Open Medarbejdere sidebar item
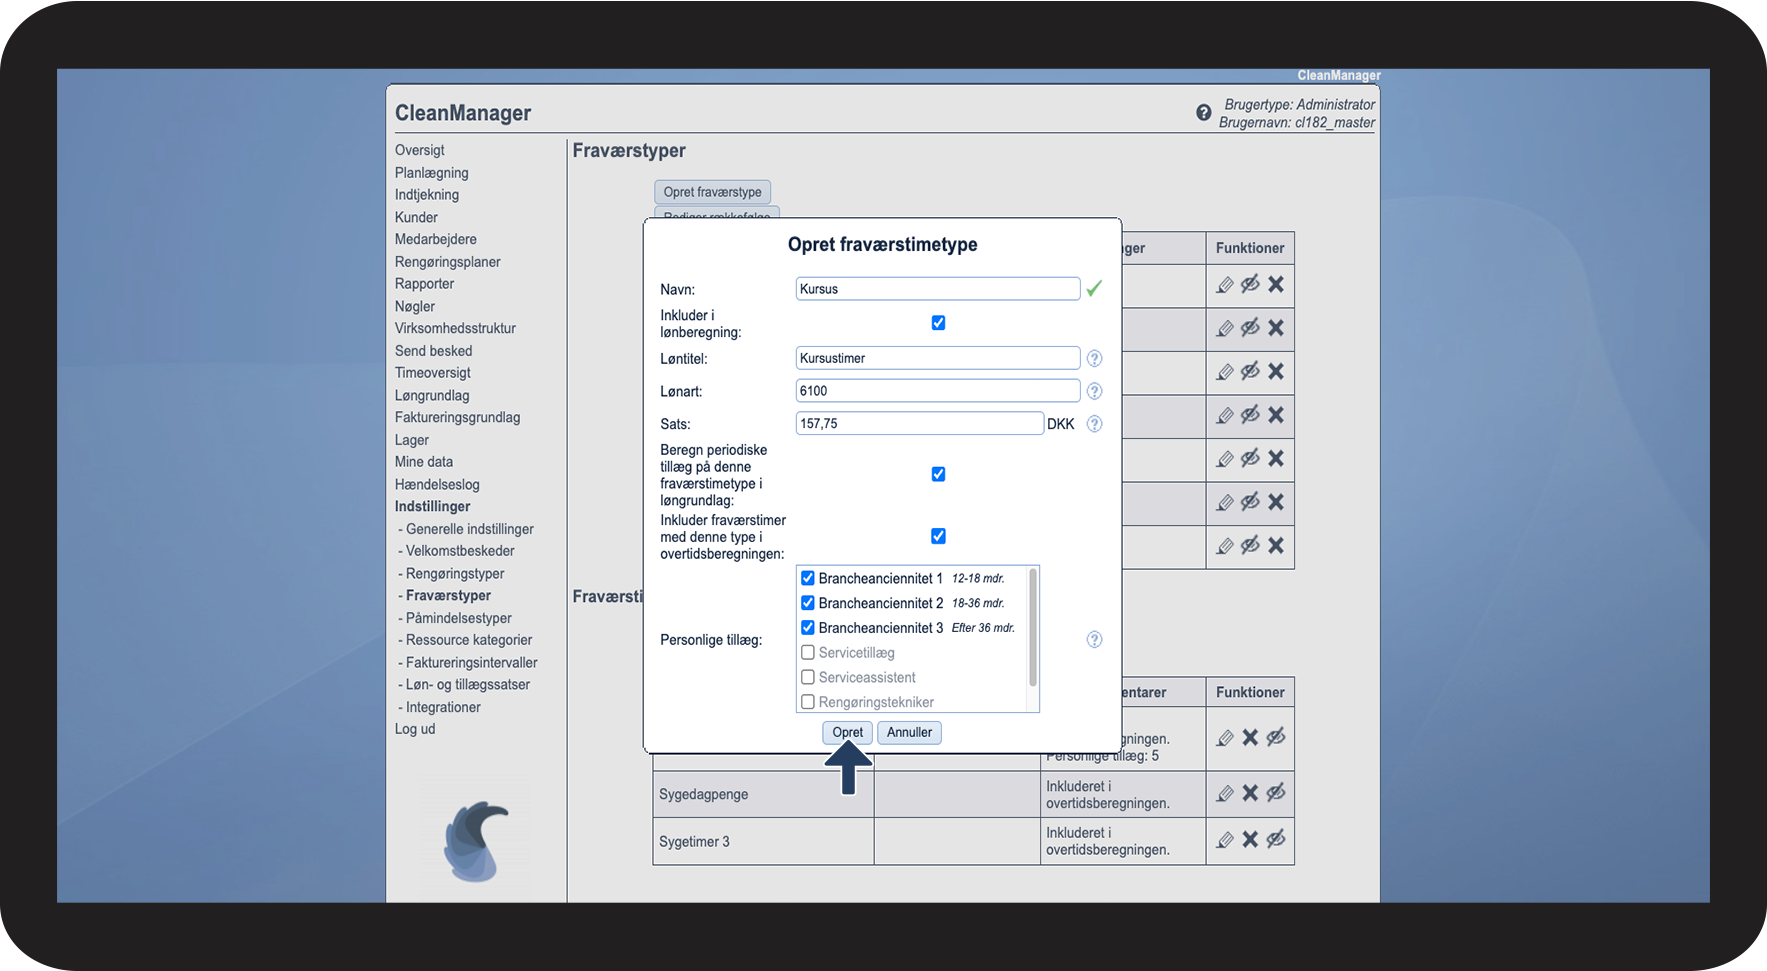Viewport: 1767px width, 971px height. pos(436,240)
